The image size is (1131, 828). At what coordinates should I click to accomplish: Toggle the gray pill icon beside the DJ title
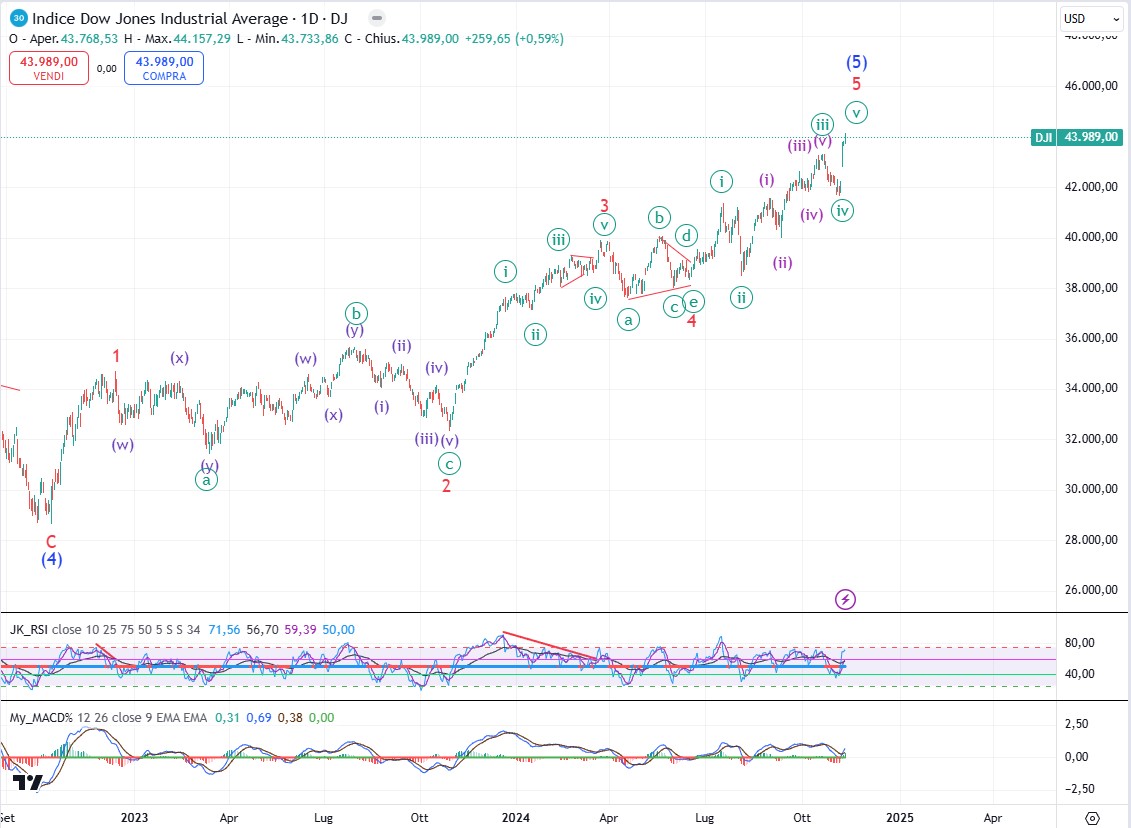coord(377,18)
